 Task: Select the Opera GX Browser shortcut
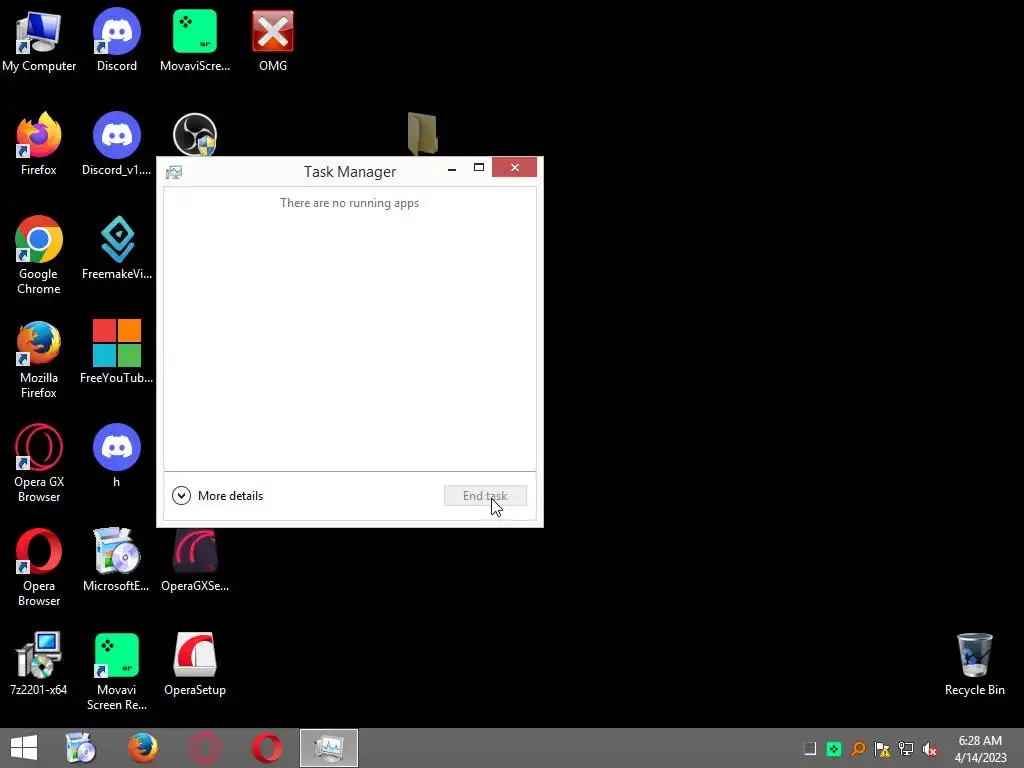39,463
